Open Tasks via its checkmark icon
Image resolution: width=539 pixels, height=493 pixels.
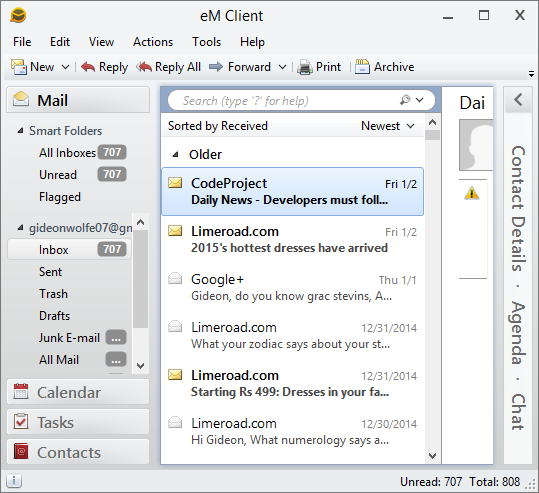21,421
